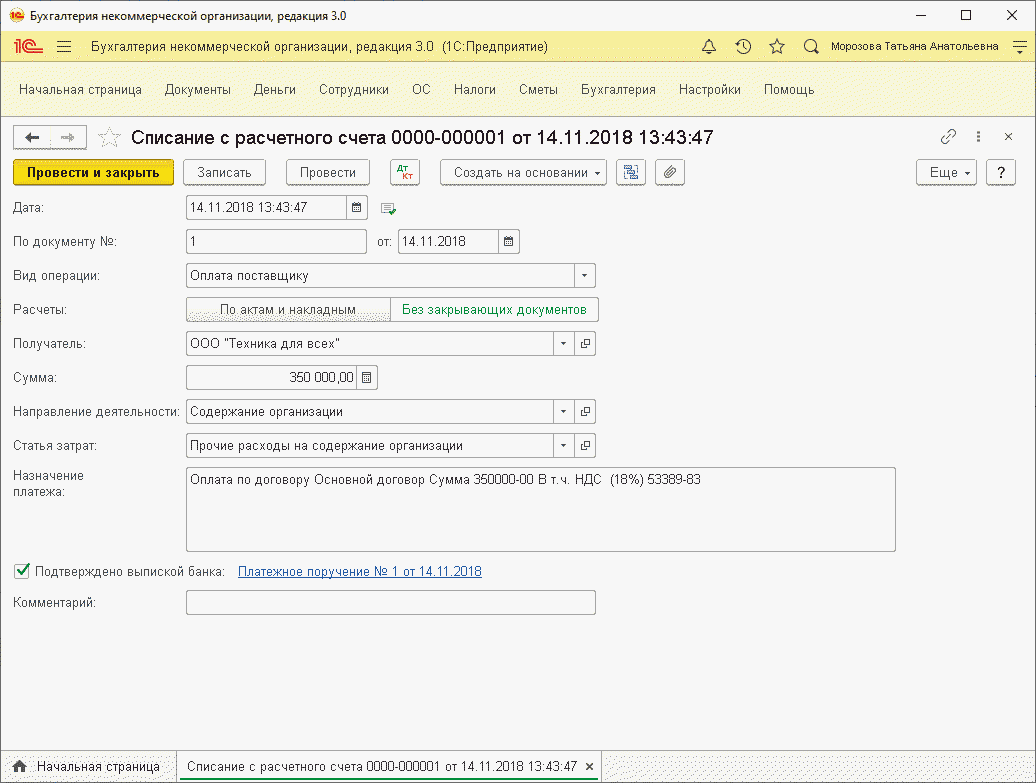Open calendar for the 'от' date
Image resolution: width=1036 pixels, height=783 pixels.
508,241
